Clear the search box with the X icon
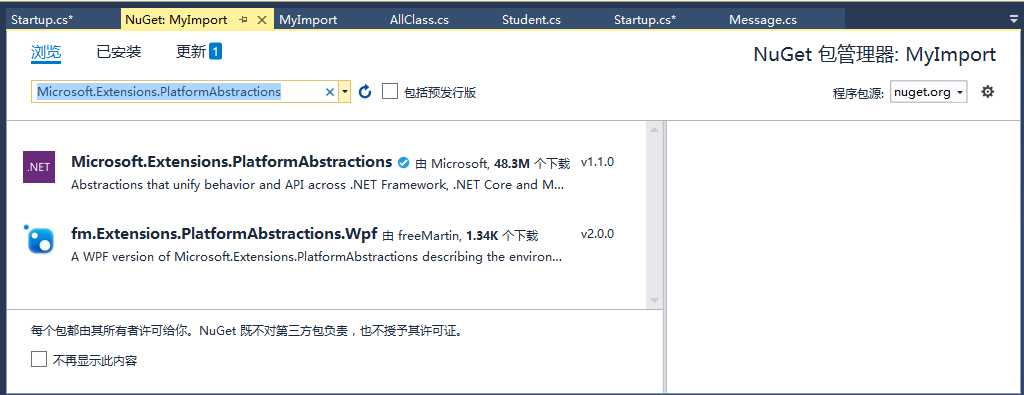 (330, 92)
